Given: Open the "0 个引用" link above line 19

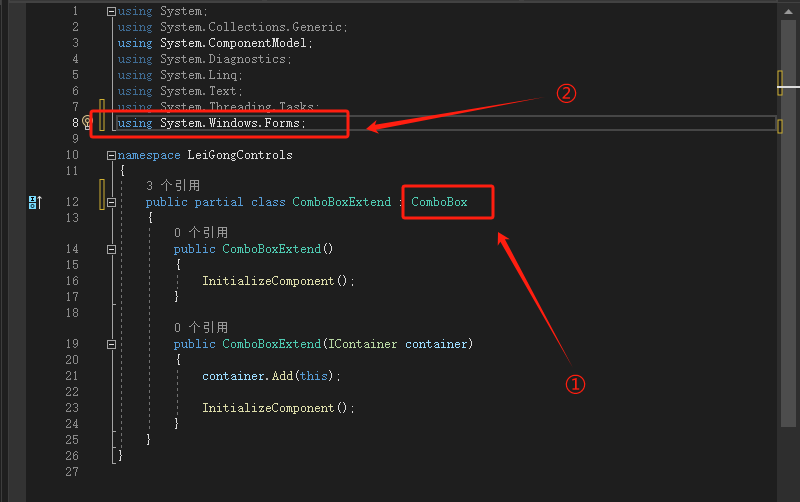Looking at the screenshot, I should click(x=201, y=328).
